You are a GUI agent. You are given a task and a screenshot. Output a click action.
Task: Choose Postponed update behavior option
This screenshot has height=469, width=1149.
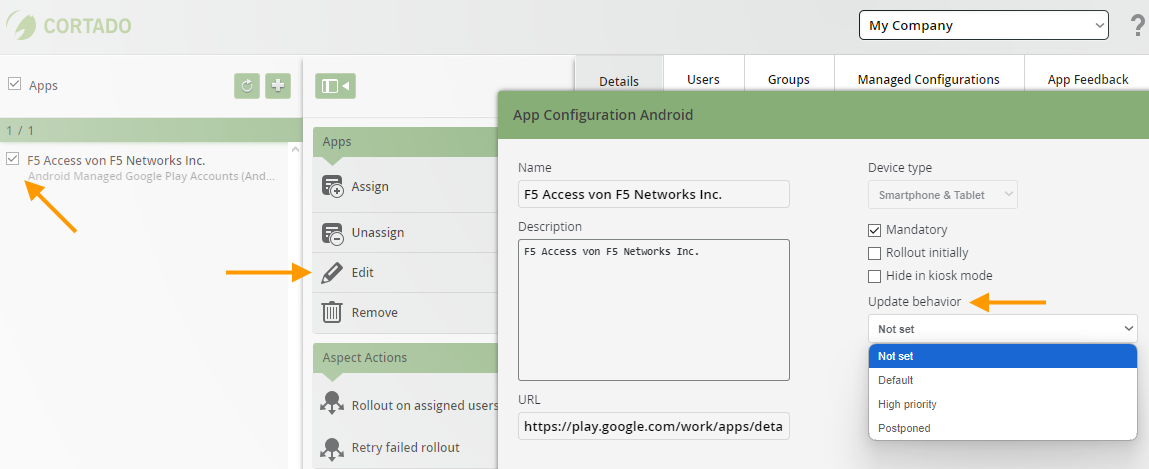point(1002,428)
